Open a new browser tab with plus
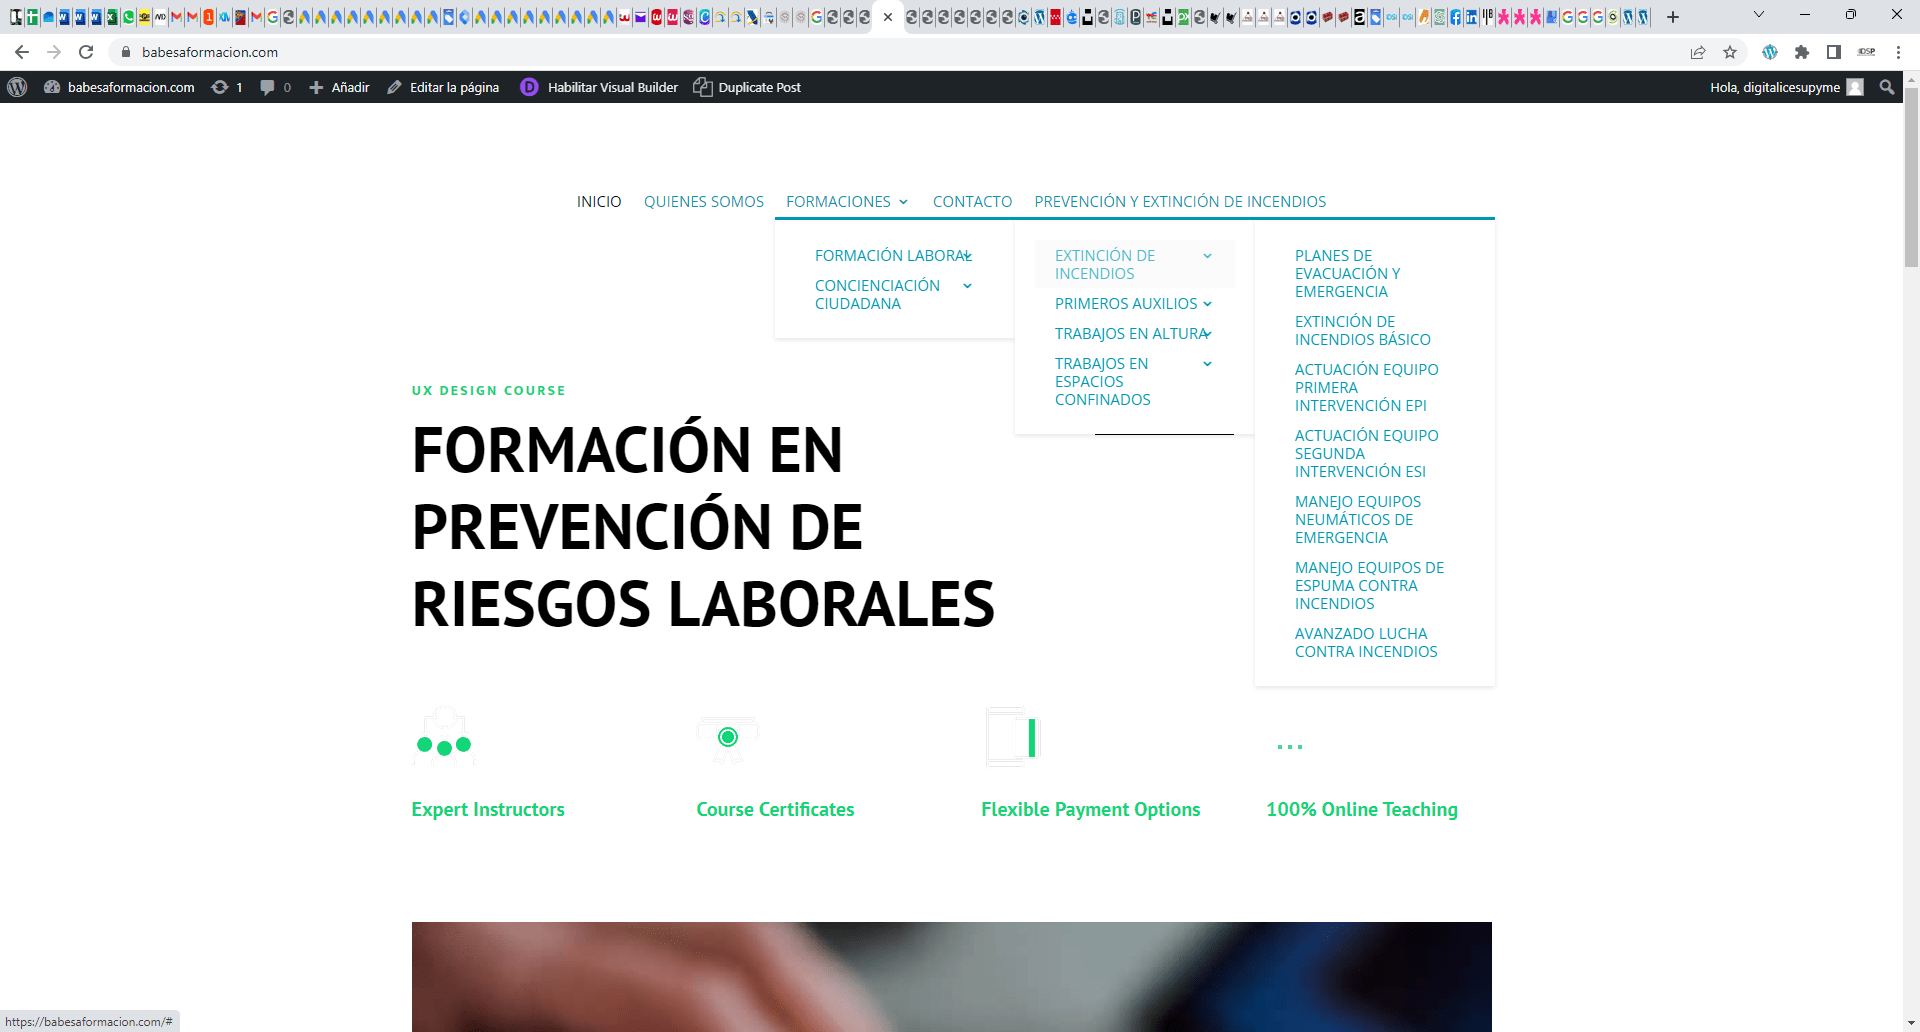Viewport: 1920px width, 1032px height. [1673, 17]
